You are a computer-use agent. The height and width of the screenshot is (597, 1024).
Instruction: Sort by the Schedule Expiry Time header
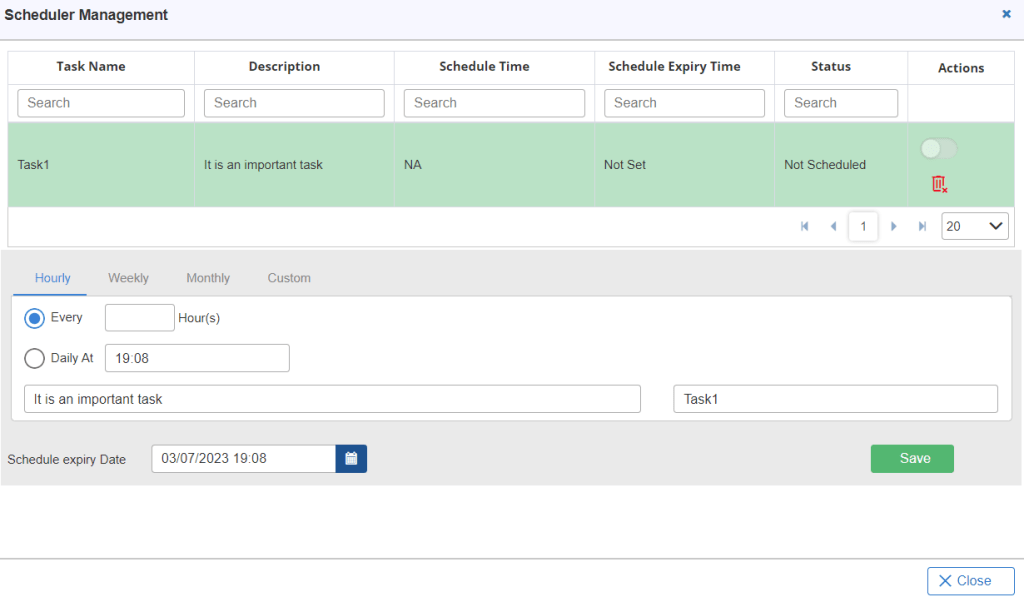[674, 67]
